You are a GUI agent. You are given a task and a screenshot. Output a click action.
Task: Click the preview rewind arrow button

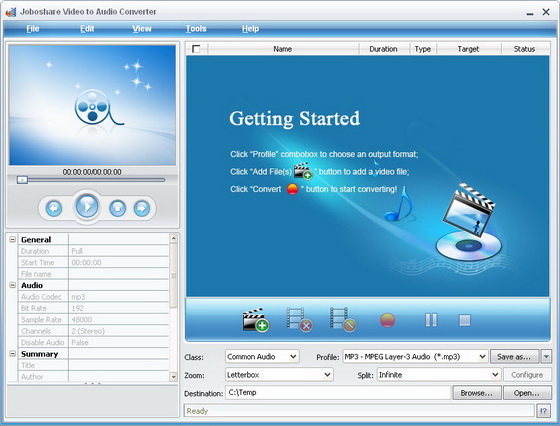click(x=54, y=208)
